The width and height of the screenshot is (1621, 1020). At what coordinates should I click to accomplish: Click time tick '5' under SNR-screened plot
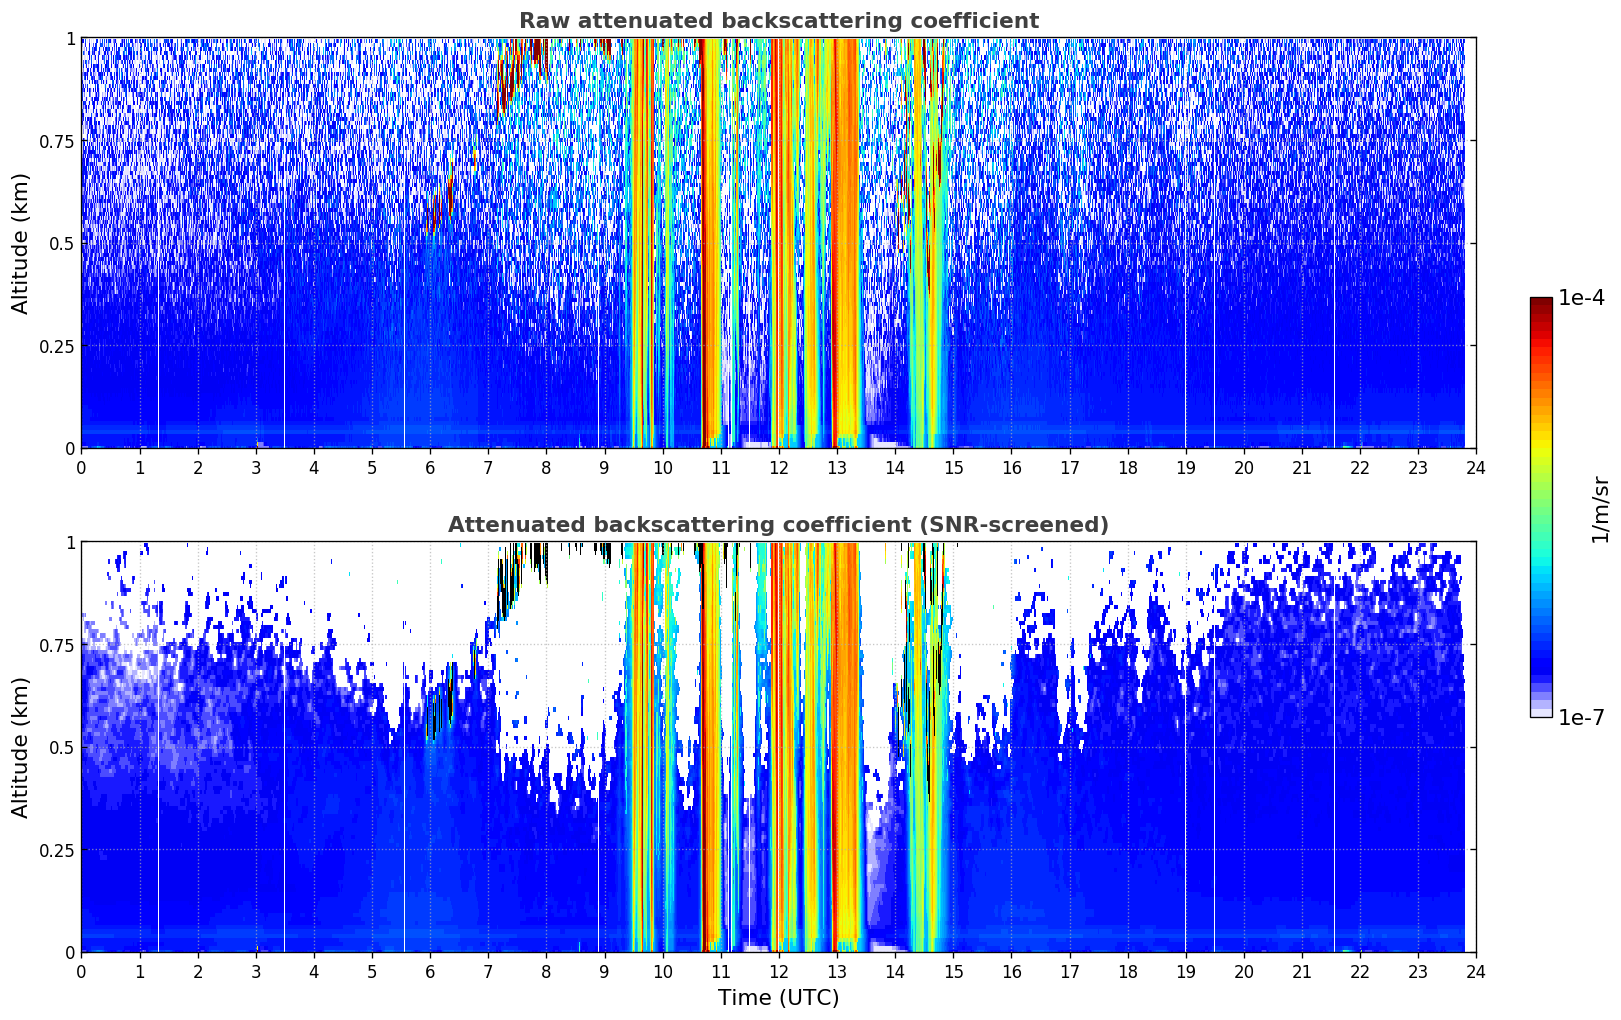pyautogui.click(x=372, y=971)
